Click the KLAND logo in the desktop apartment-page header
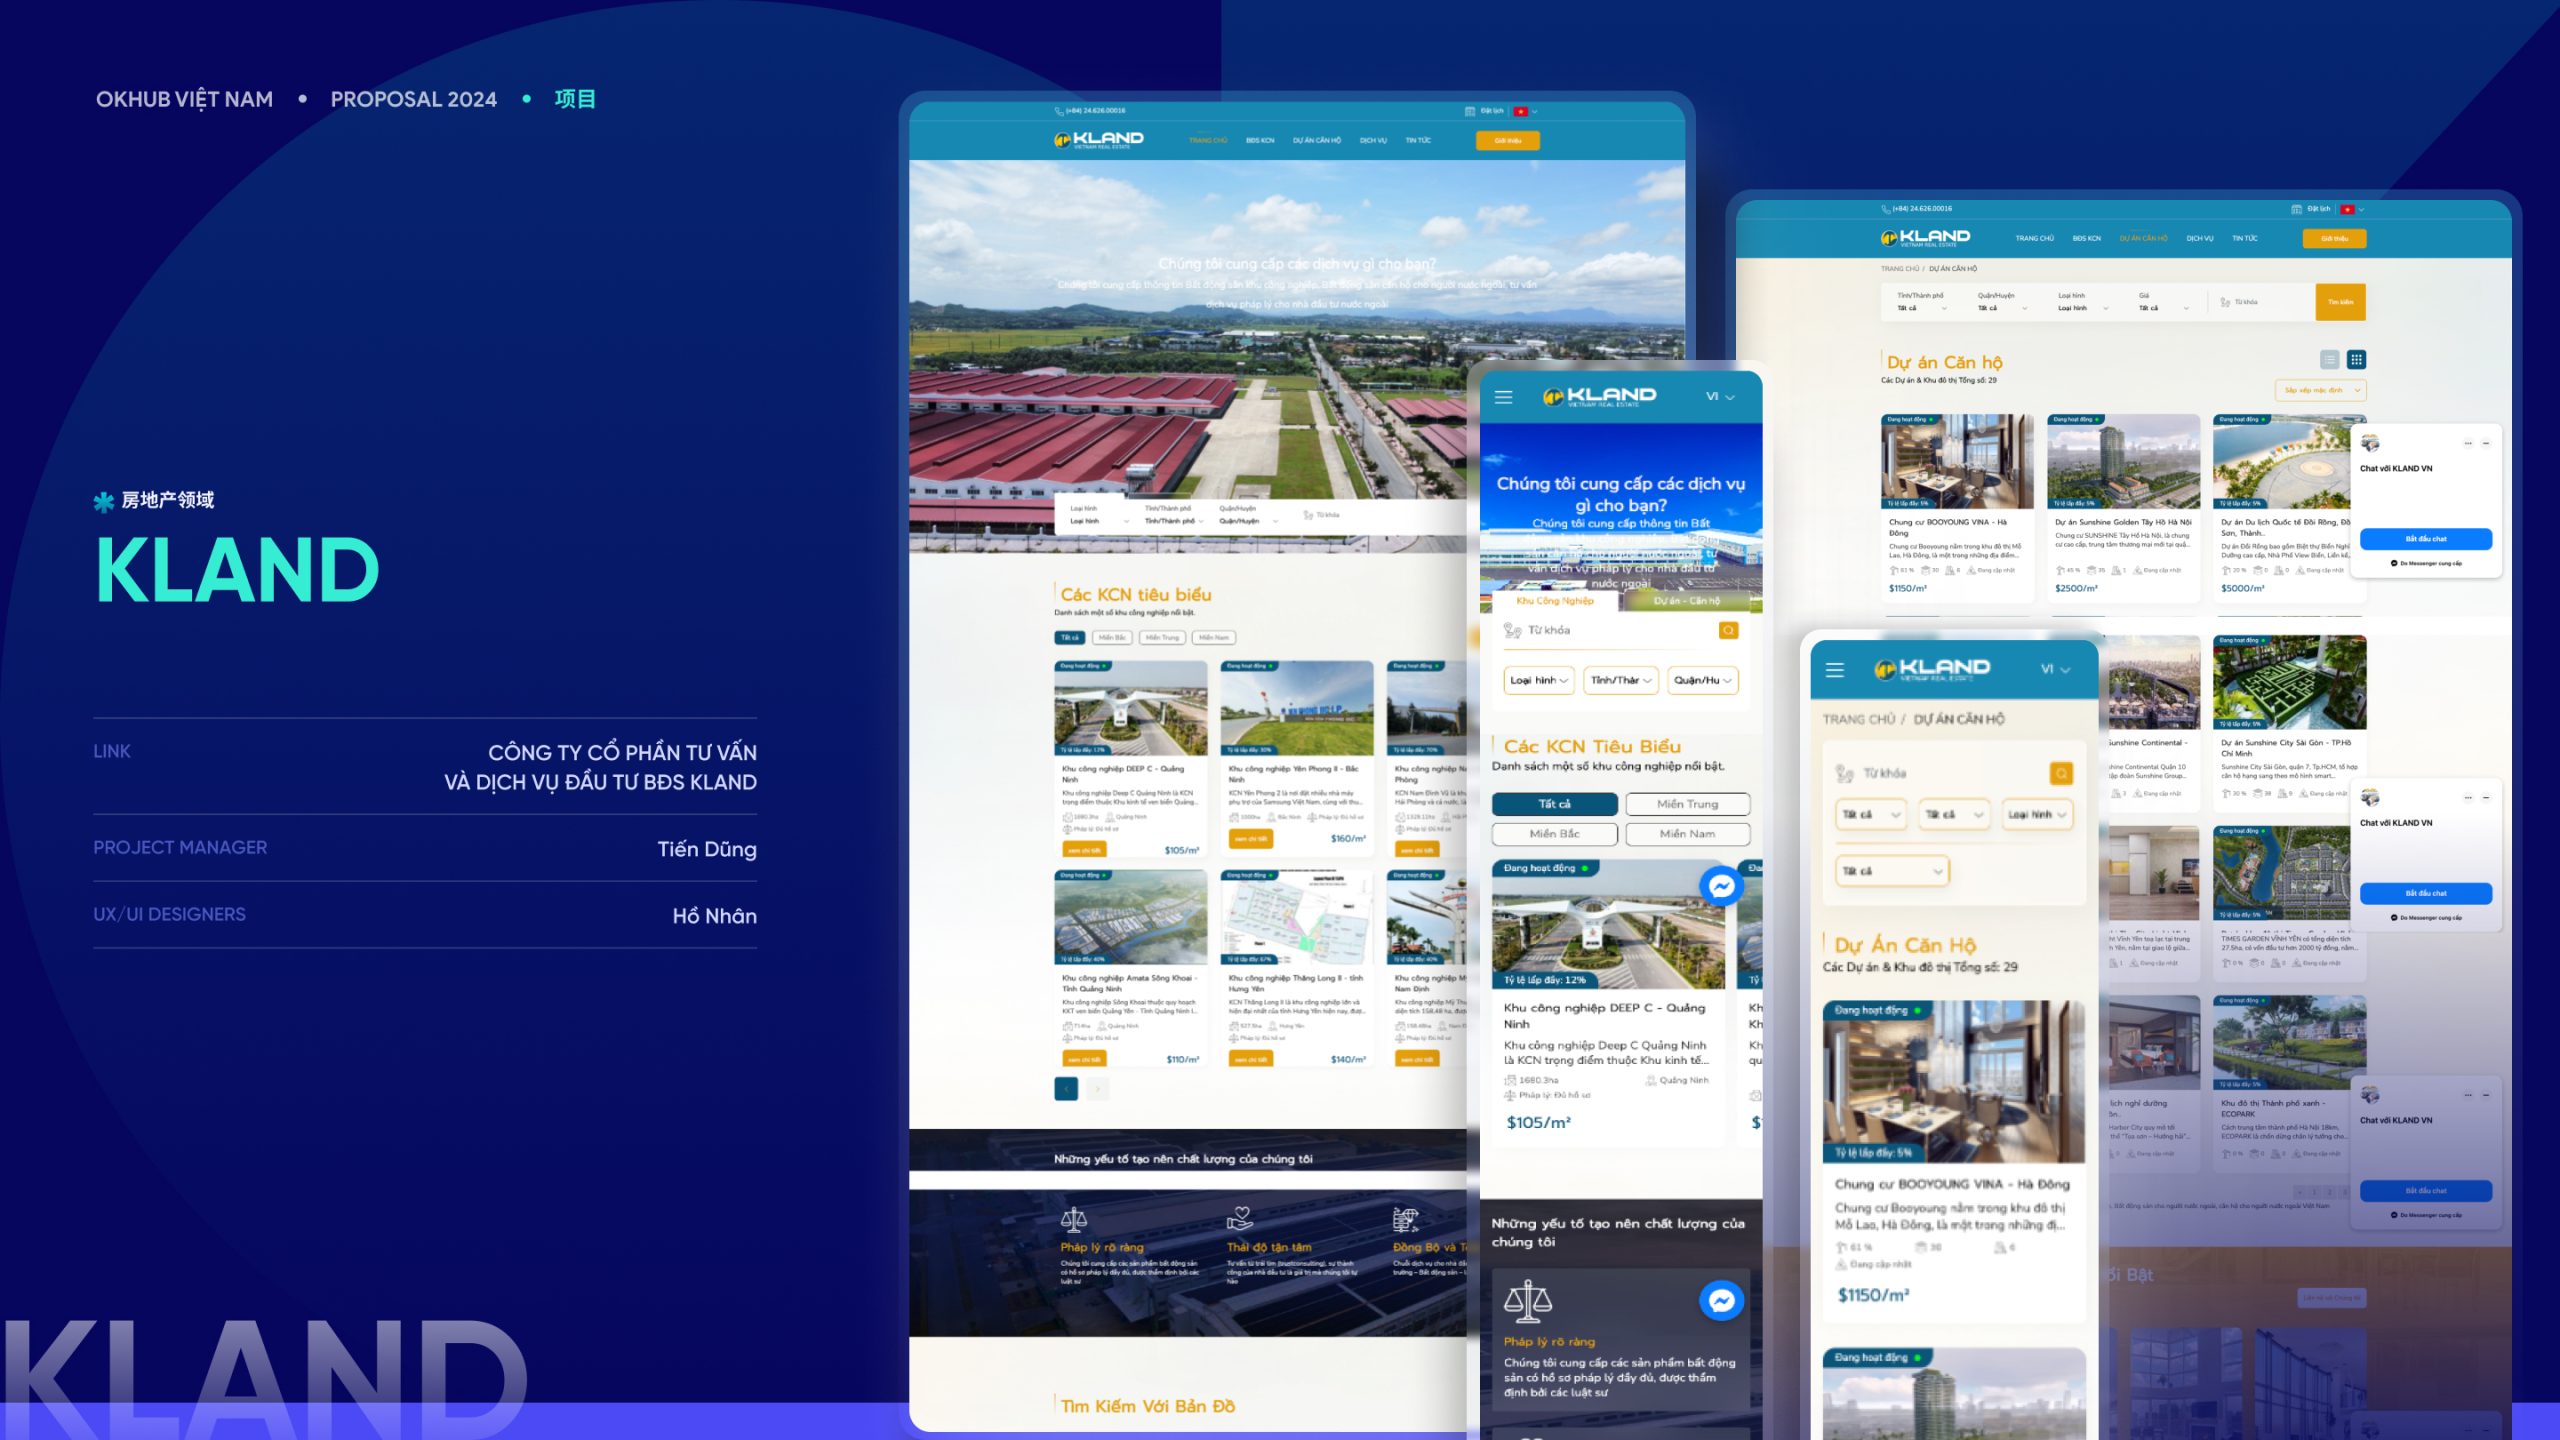 [x=1925, y=238]
